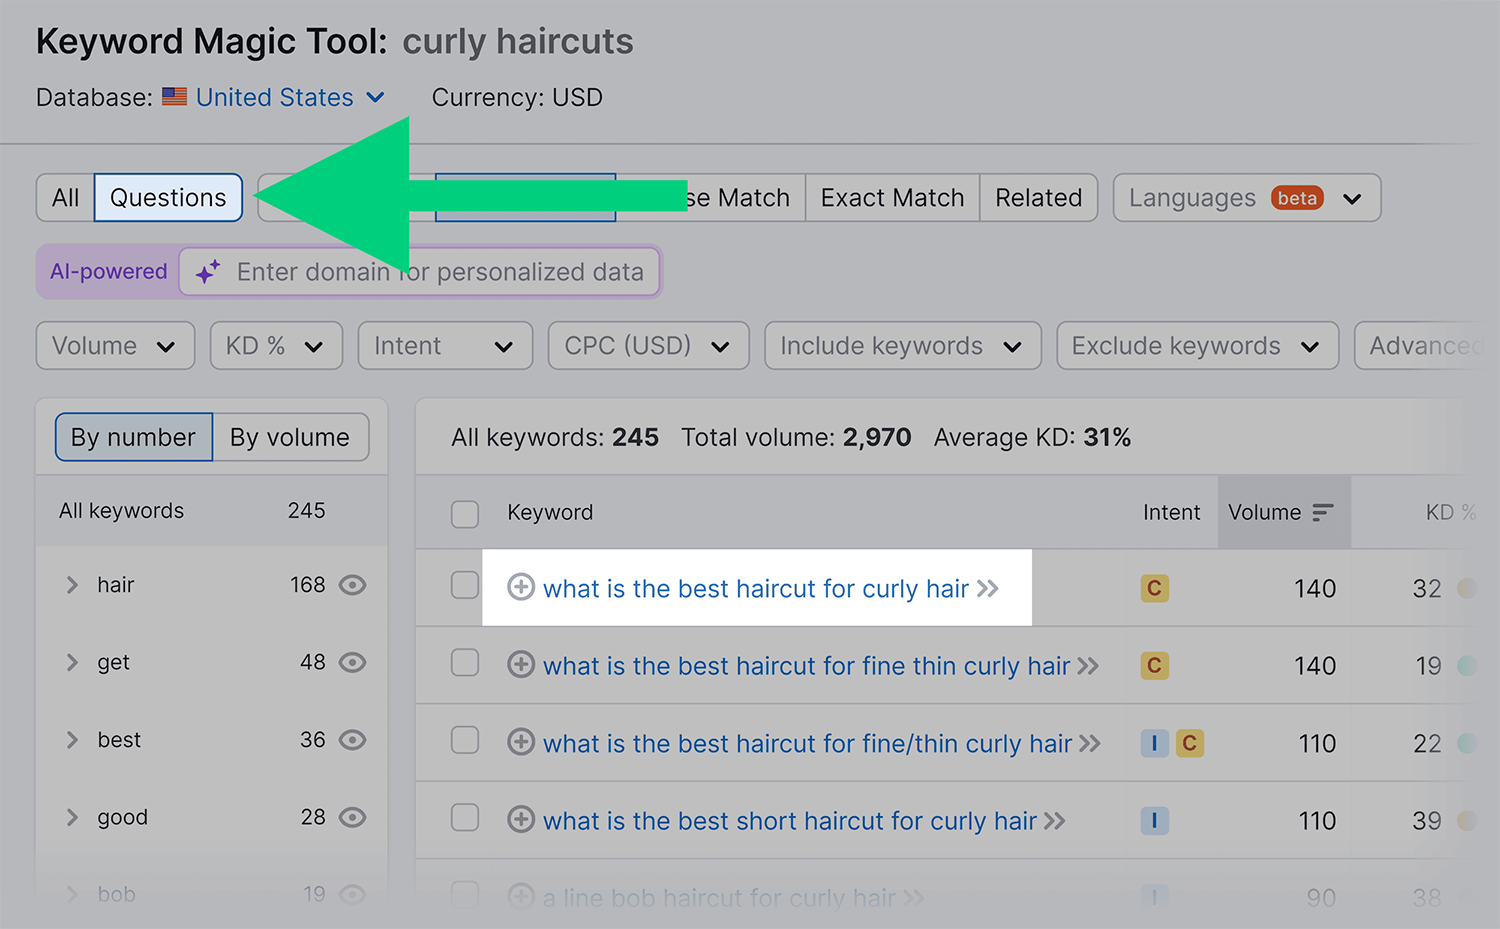The width and height of the screenshot is (1500, 929).
Task: Tick the select-all checkbox in Keyword header
Action: click(465, 513)
